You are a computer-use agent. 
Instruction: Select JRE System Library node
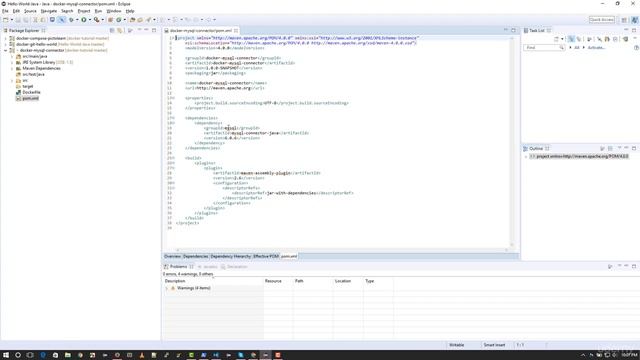click(38, 62)
